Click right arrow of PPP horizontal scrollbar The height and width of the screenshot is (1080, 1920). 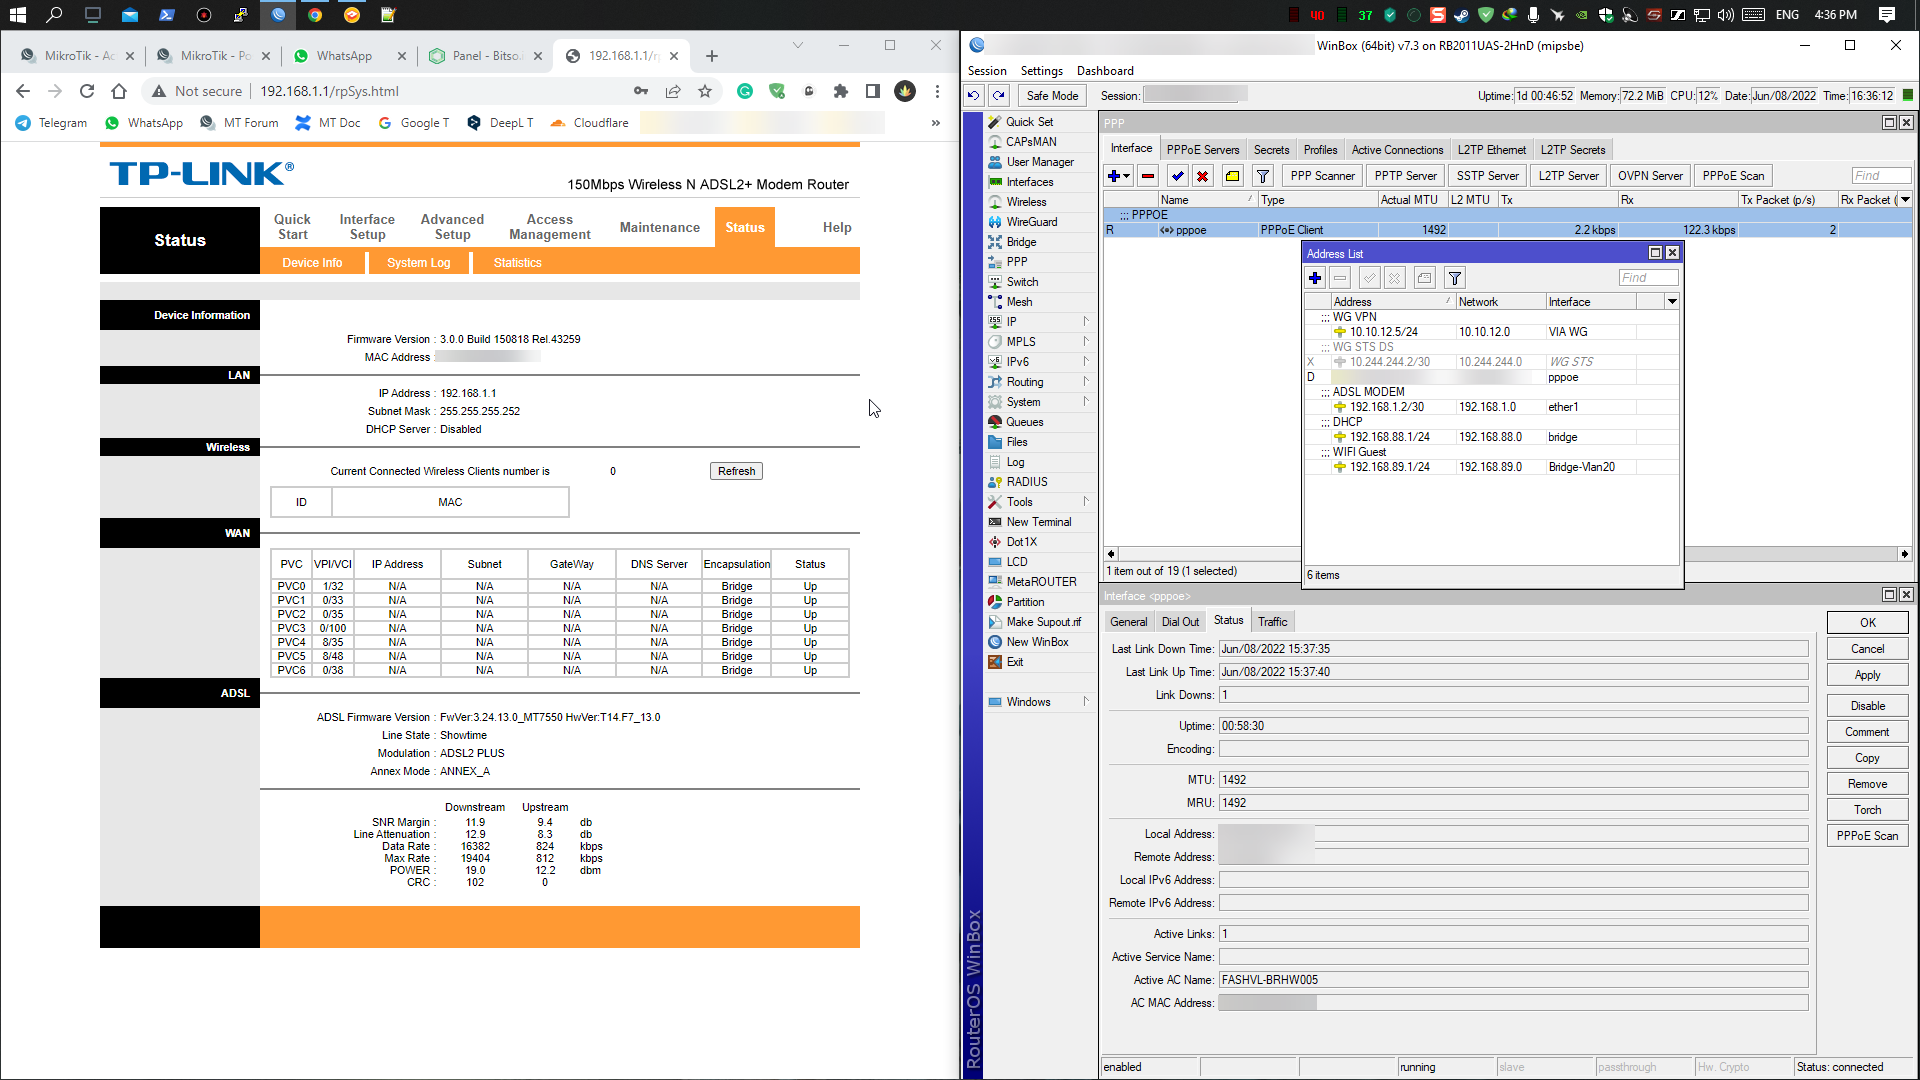1904,554
